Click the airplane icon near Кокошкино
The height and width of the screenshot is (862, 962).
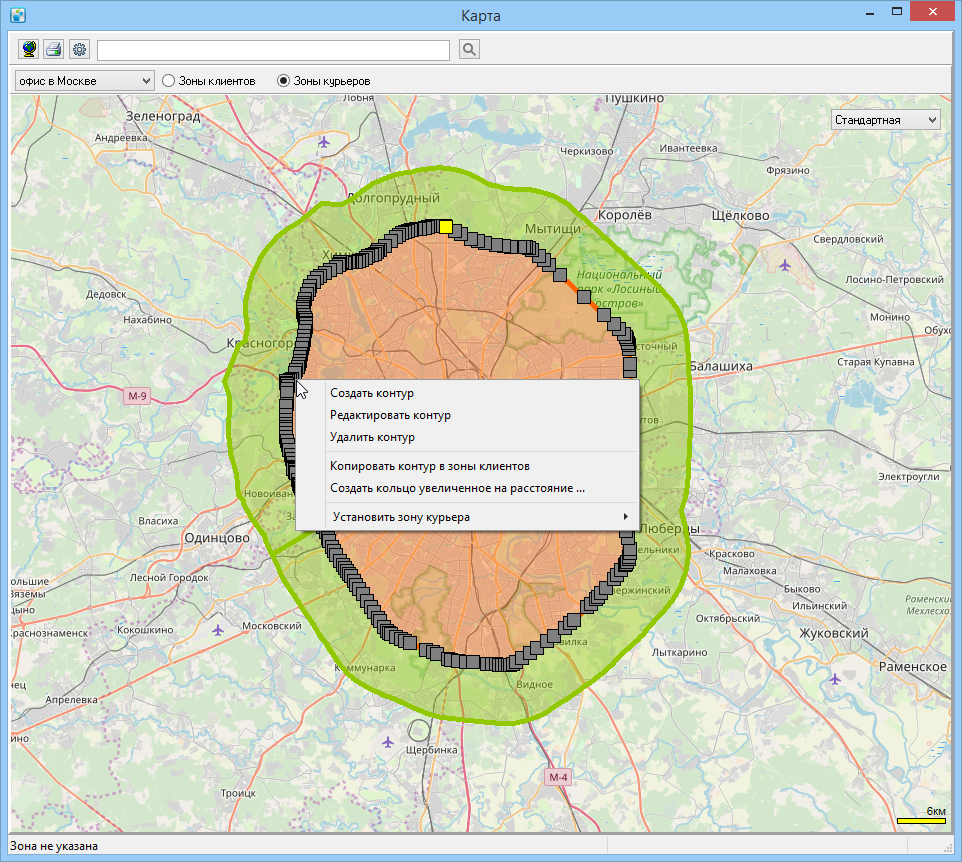218,630
